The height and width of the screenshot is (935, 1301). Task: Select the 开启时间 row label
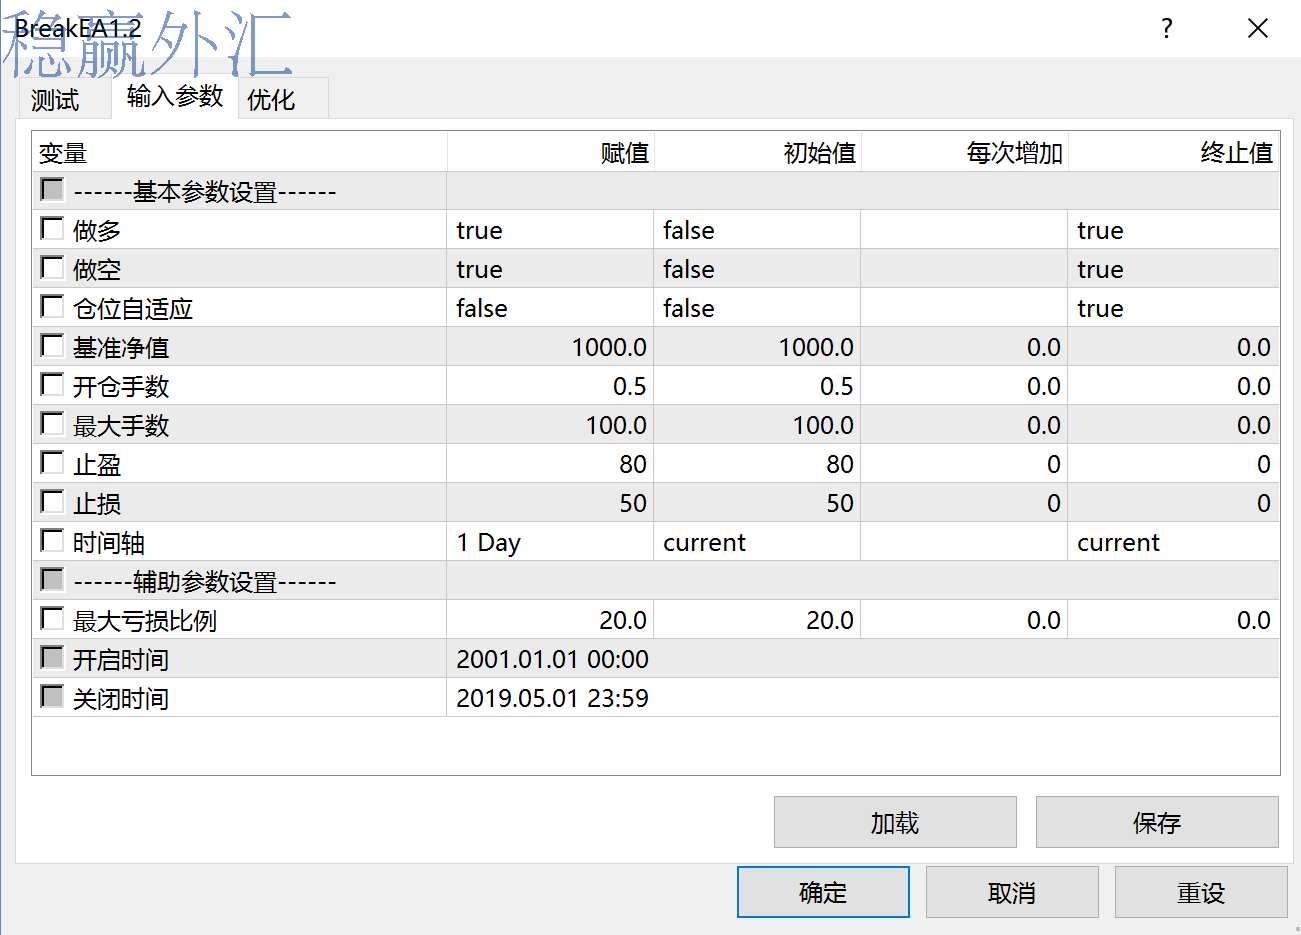coord(121,660)
